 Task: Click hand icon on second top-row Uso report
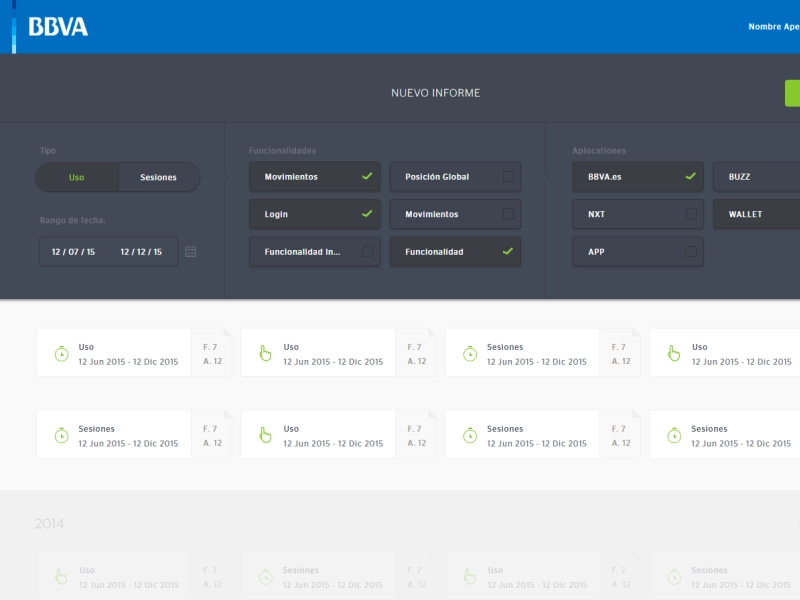[x=265, y=353]
